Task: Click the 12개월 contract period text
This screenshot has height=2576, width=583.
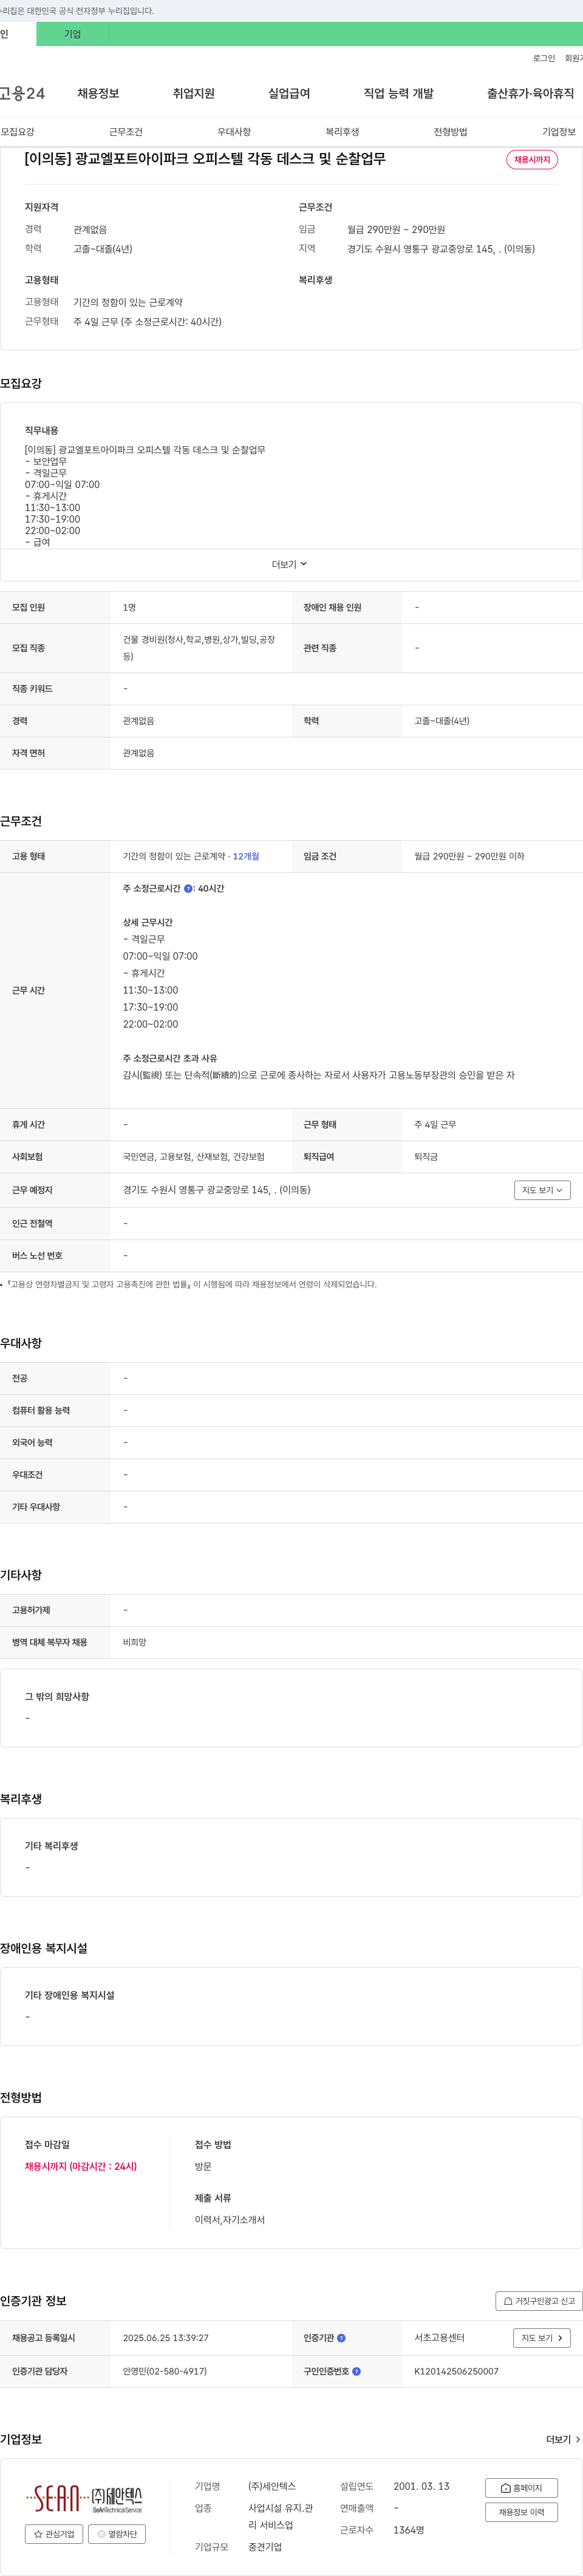Action: pos(246,856)
